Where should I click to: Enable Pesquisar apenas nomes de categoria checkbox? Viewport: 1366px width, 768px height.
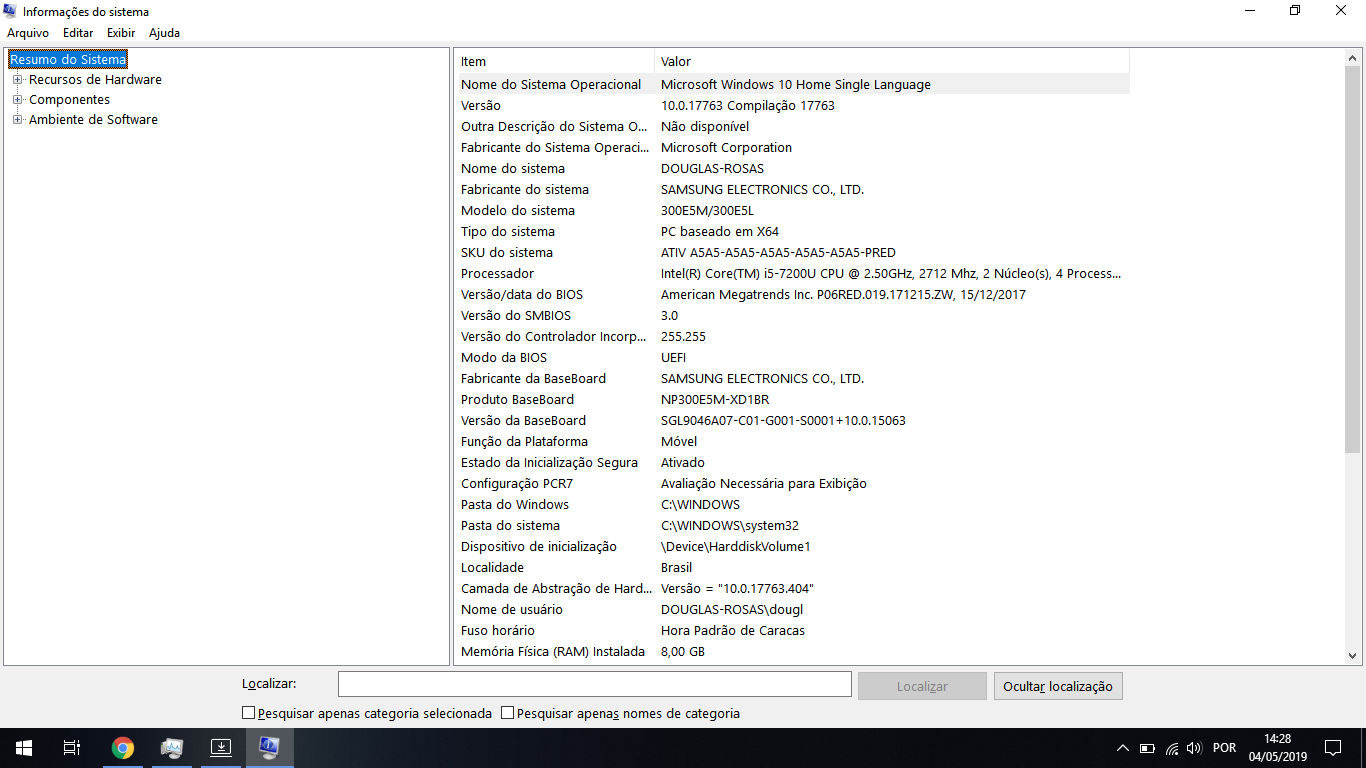point(508,713)
